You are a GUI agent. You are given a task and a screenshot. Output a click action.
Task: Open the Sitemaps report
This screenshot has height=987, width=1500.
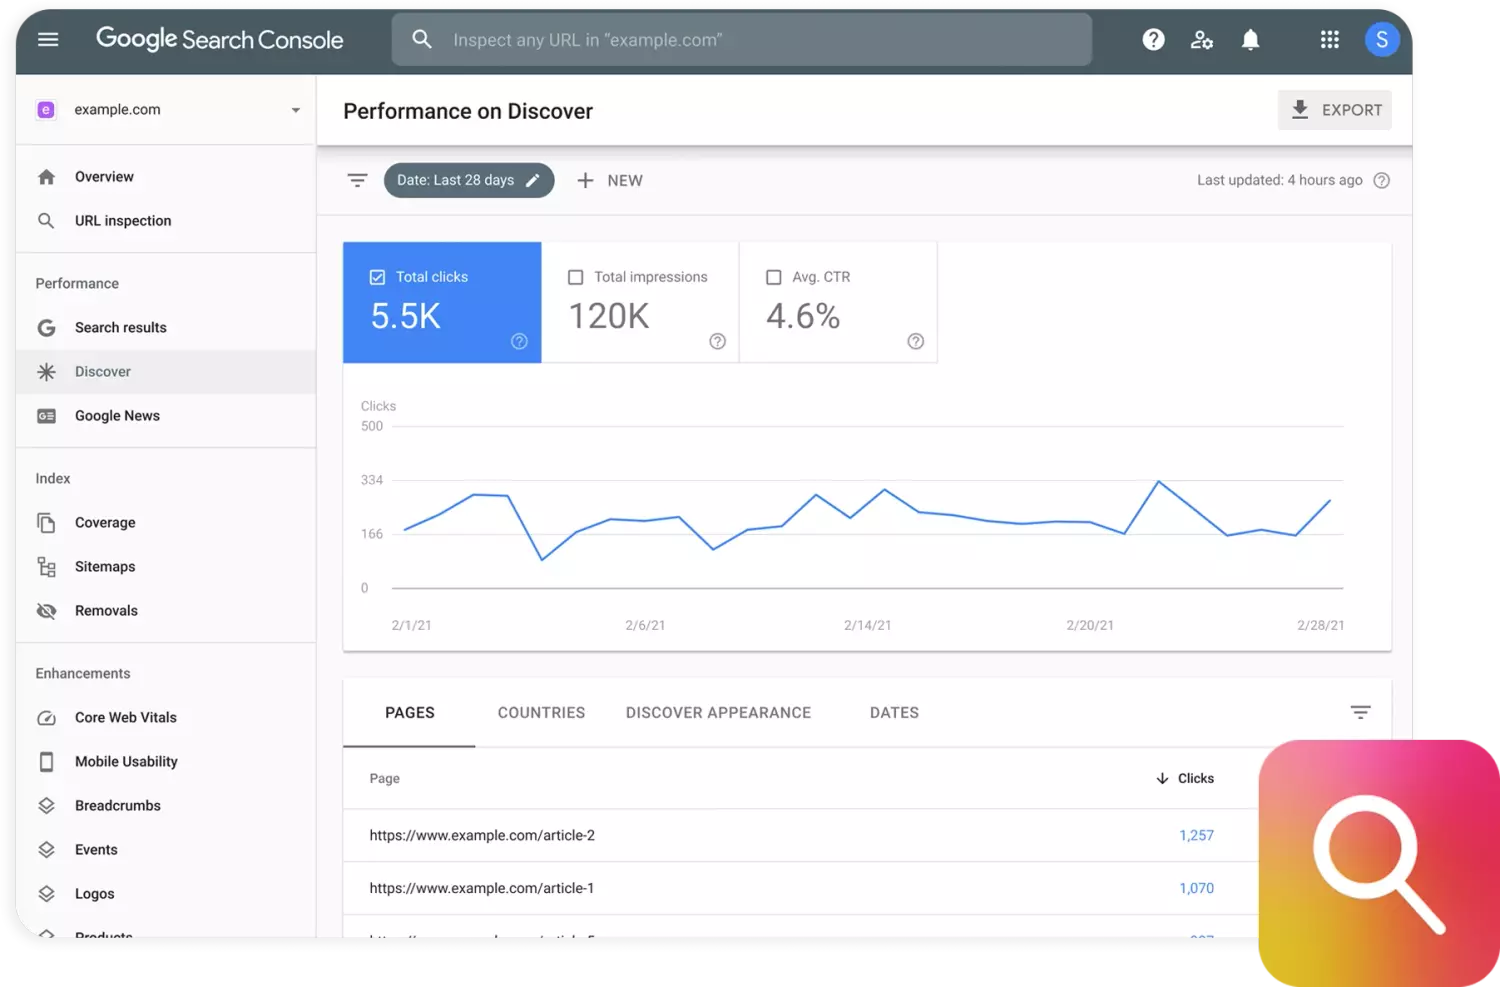tap(105, 566)
